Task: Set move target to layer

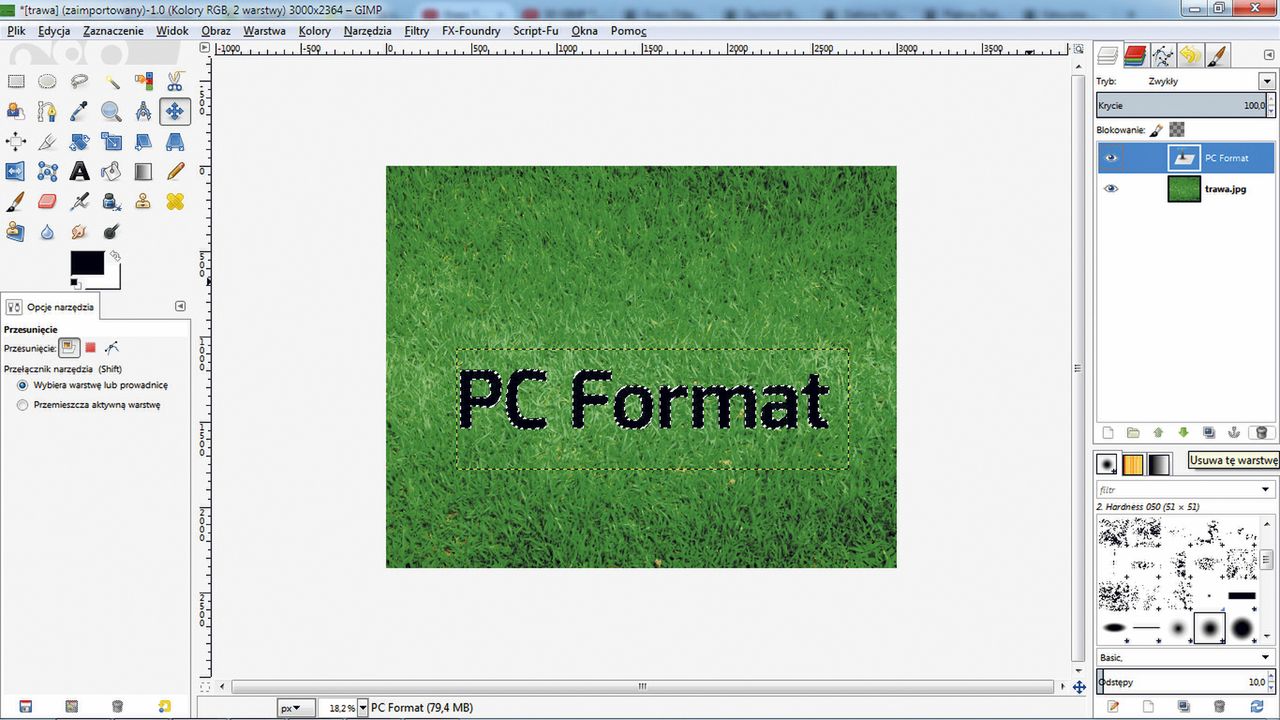Action: 69,348
